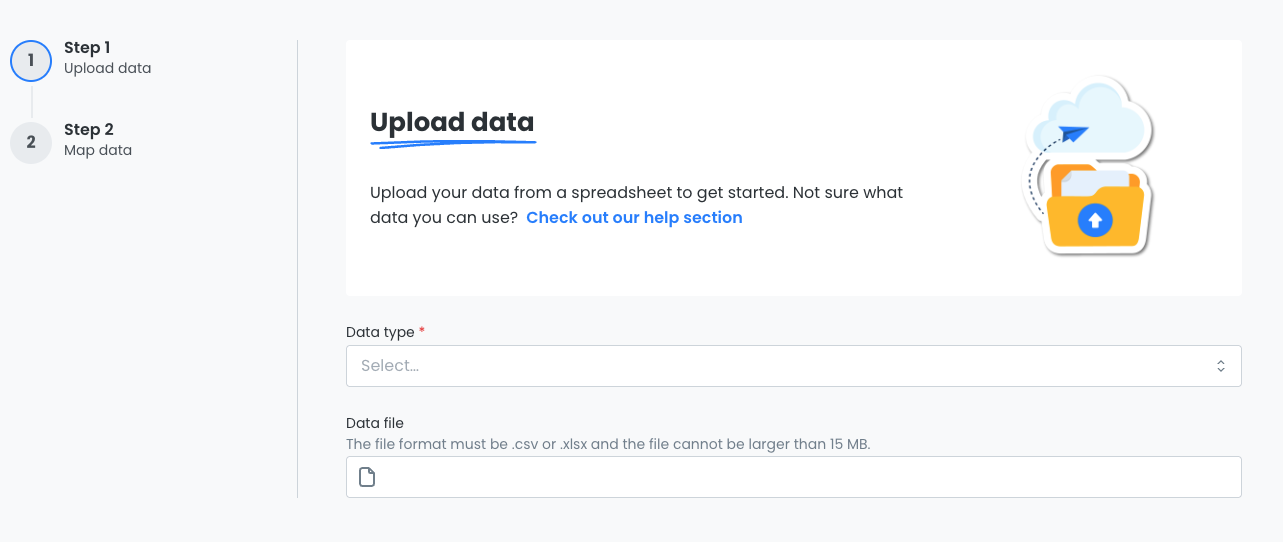Click the "Data type" field label
The width and height of the screenshot is (1283, 542).
[379, 331]
